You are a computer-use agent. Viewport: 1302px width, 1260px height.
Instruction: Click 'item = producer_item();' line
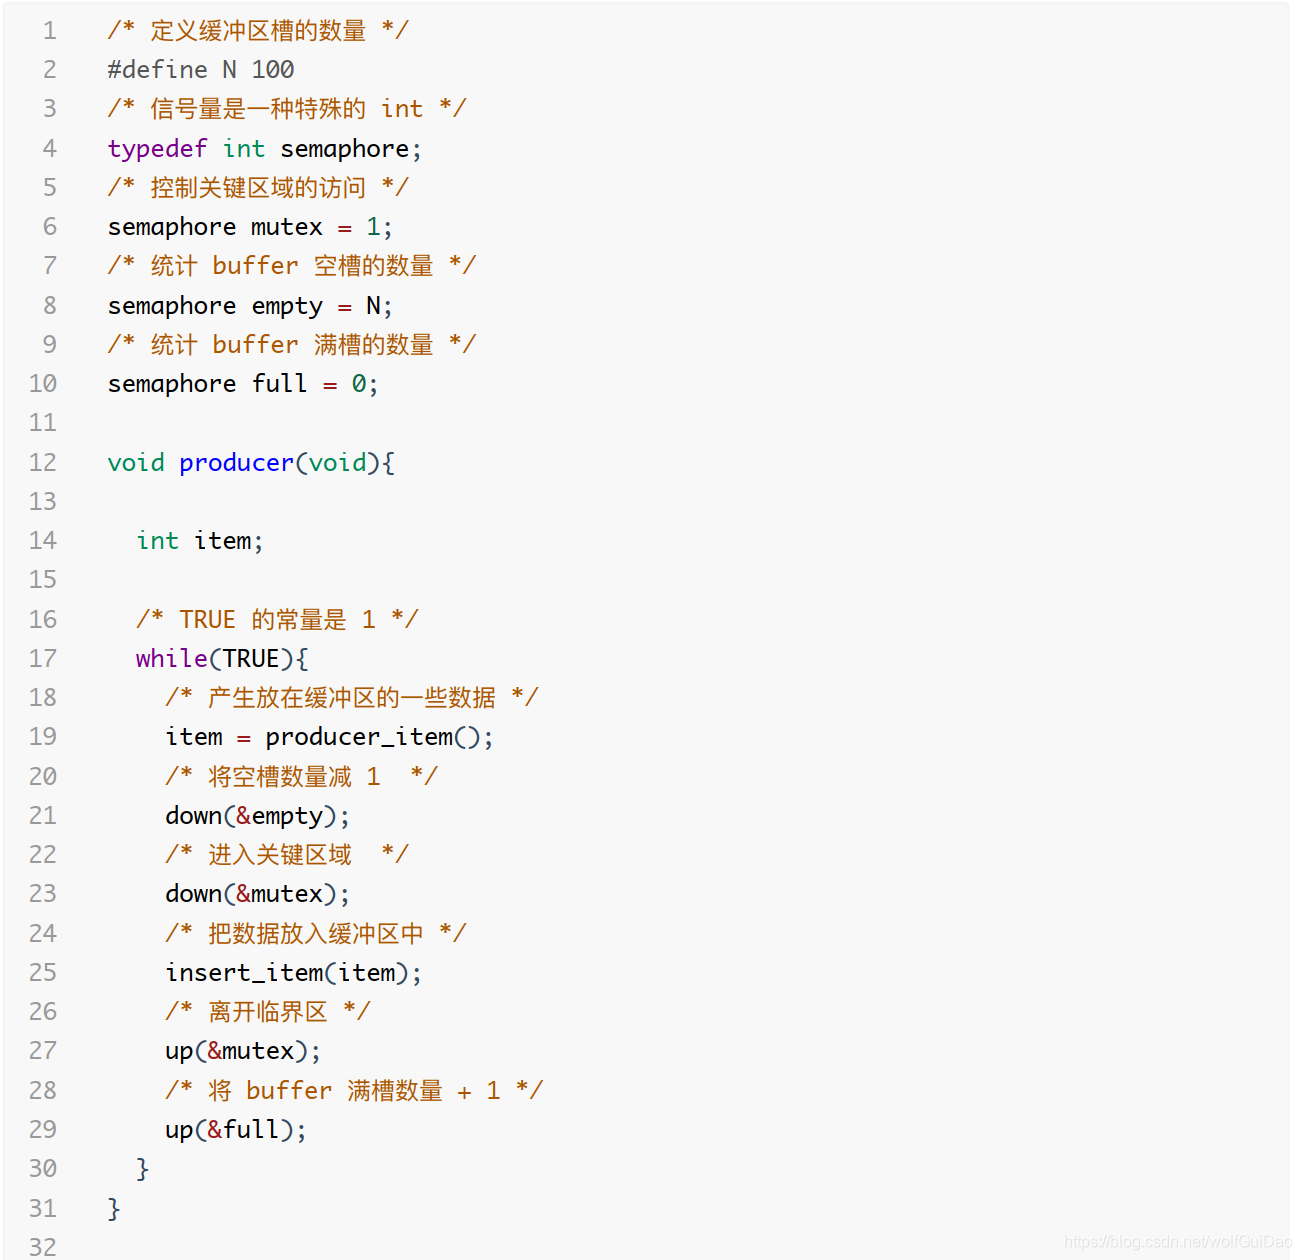[x=330, y=737]
